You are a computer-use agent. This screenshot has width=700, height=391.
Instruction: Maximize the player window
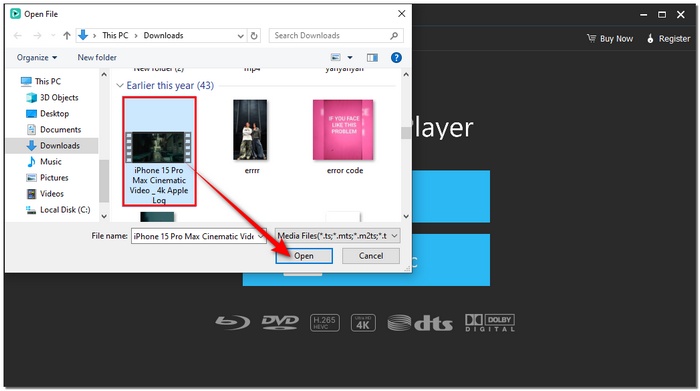tap(662, 15)
